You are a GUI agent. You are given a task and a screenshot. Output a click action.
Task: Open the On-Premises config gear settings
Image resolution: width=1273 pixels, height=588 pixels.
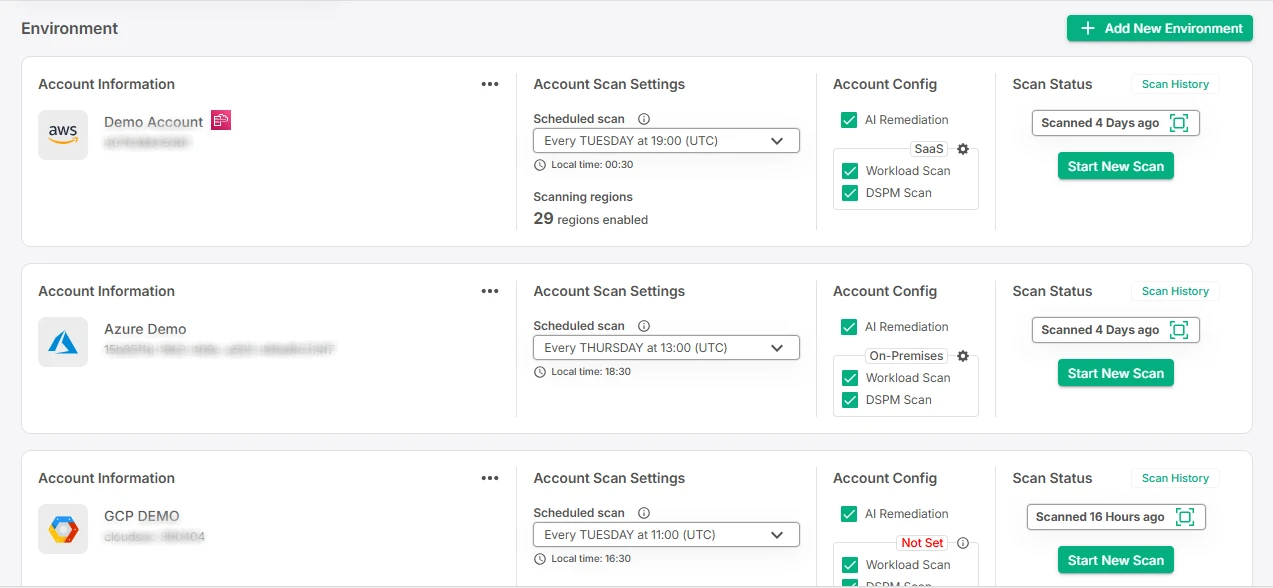point(963,356)
